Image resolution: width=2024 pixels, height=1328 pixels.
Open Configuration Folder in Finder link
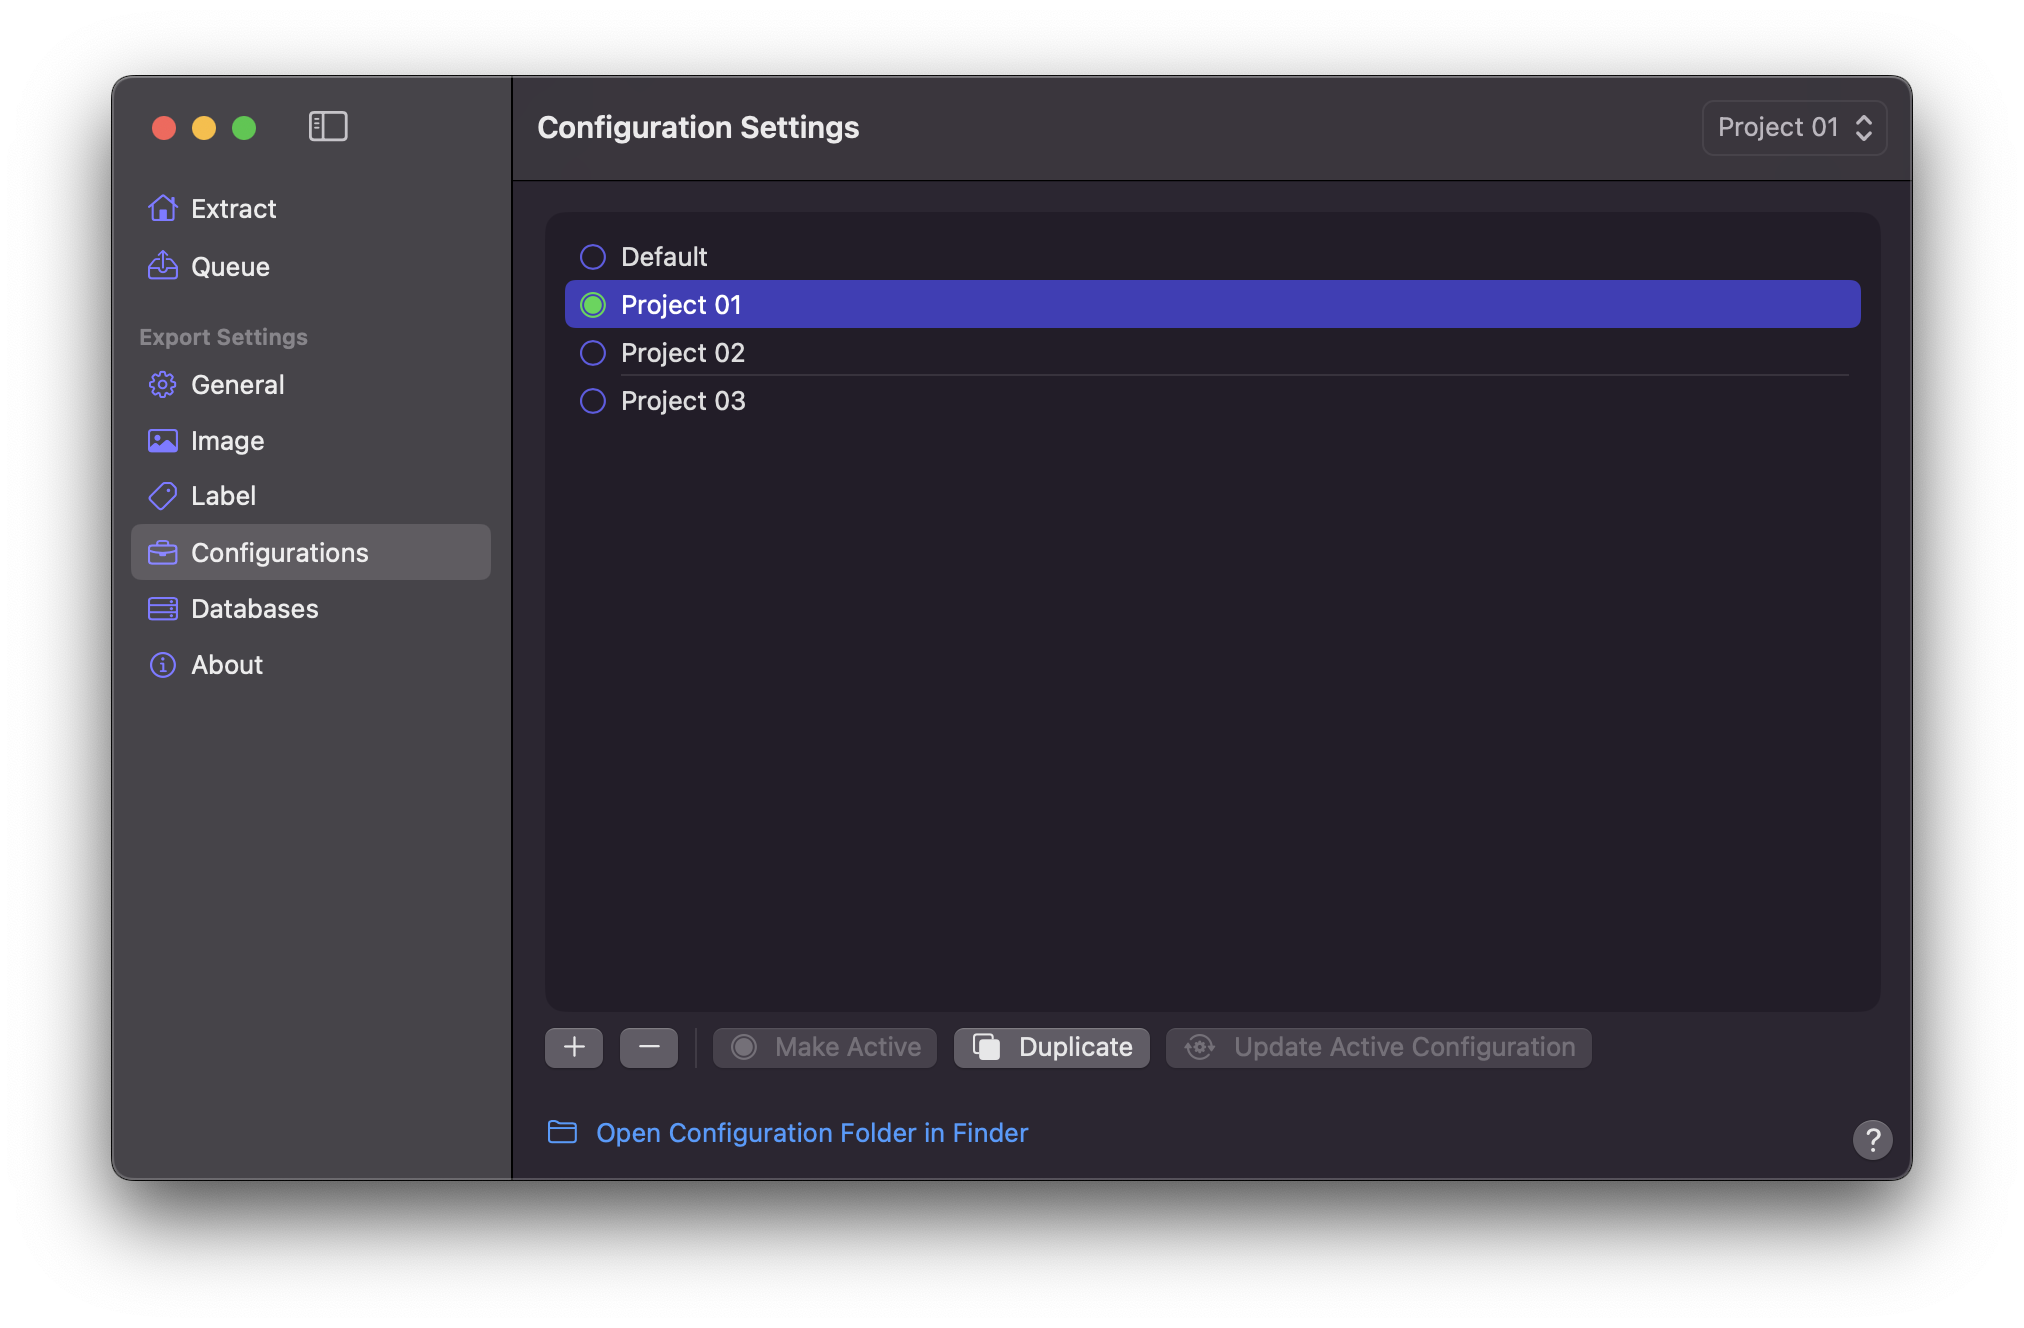click(812, 1132)
